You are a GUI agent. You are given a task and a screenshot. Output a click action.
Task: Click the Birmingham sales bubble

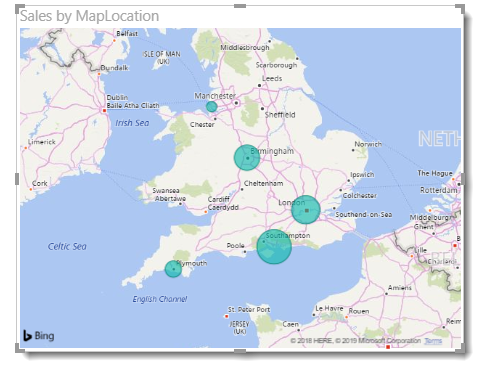[247, 158]
